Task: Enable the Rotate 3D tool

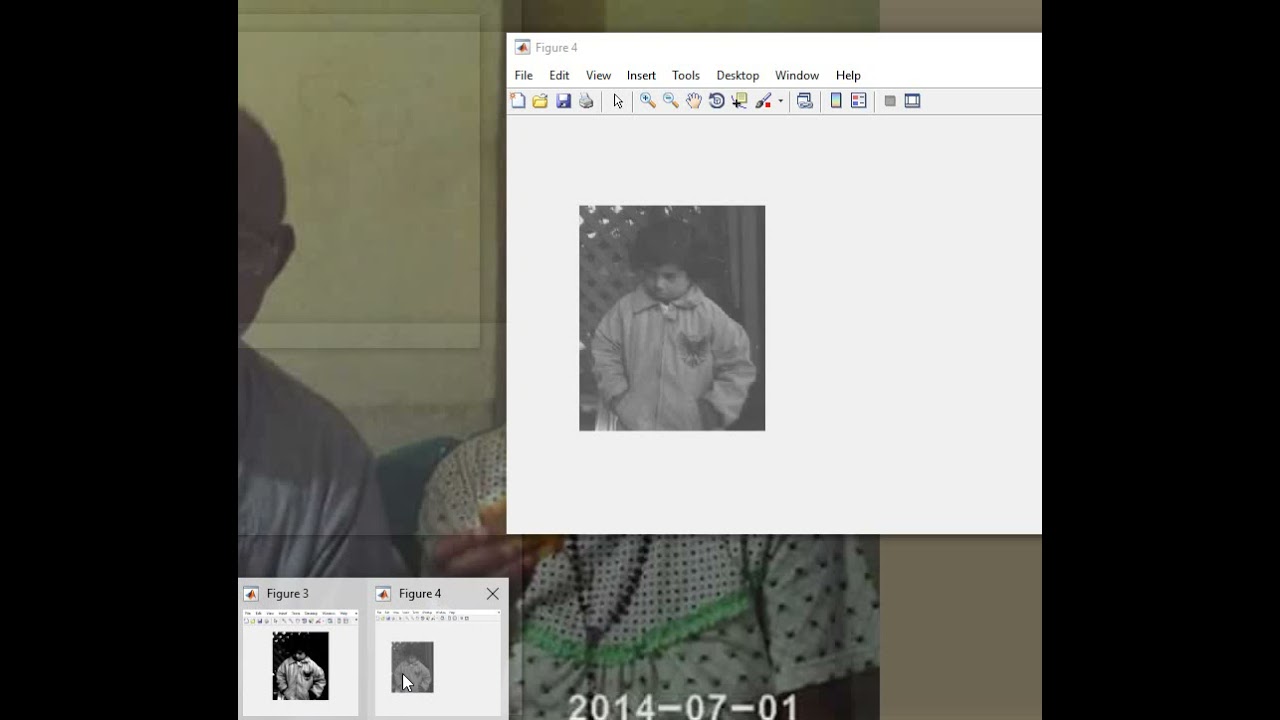Action: pos(717,101)
